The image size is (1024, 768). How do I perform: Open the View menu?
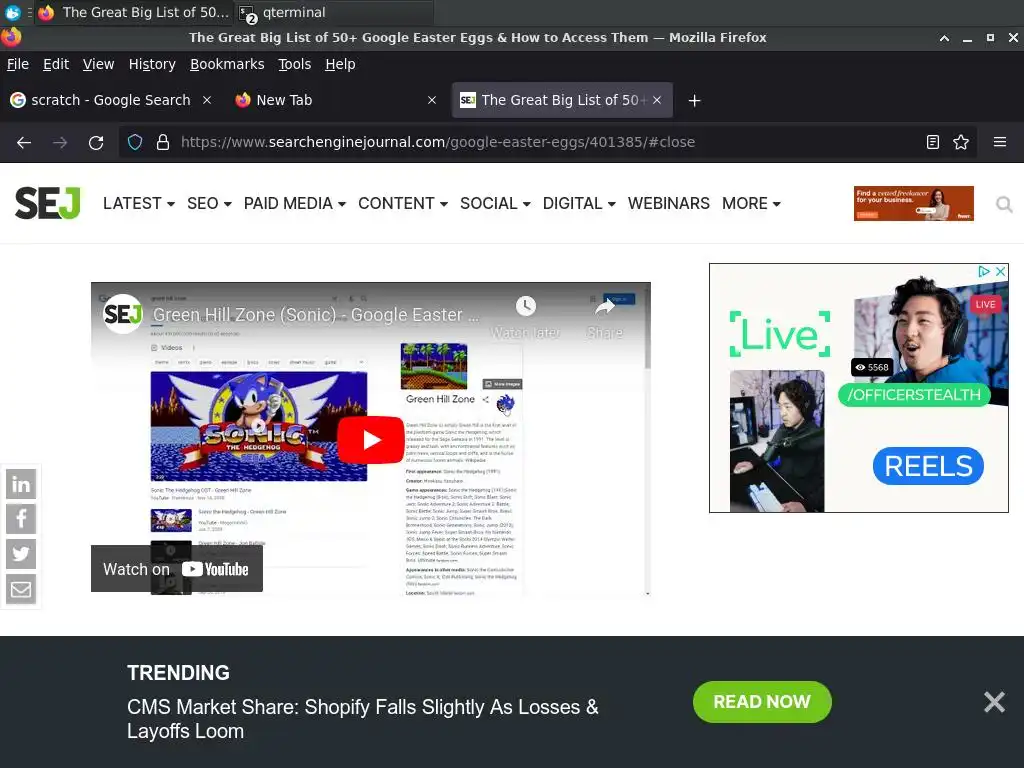[x=98, y=64]
